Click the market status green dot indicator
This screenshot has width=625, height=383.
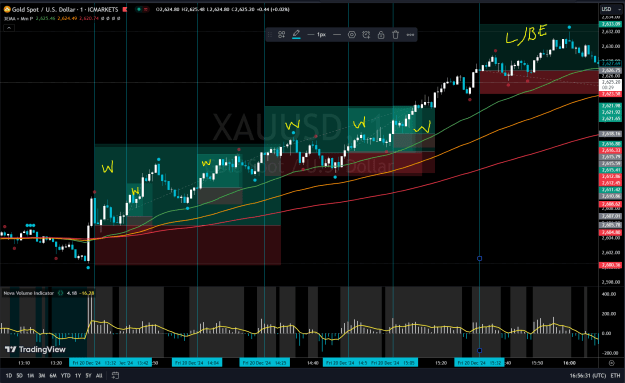point(139,9)
